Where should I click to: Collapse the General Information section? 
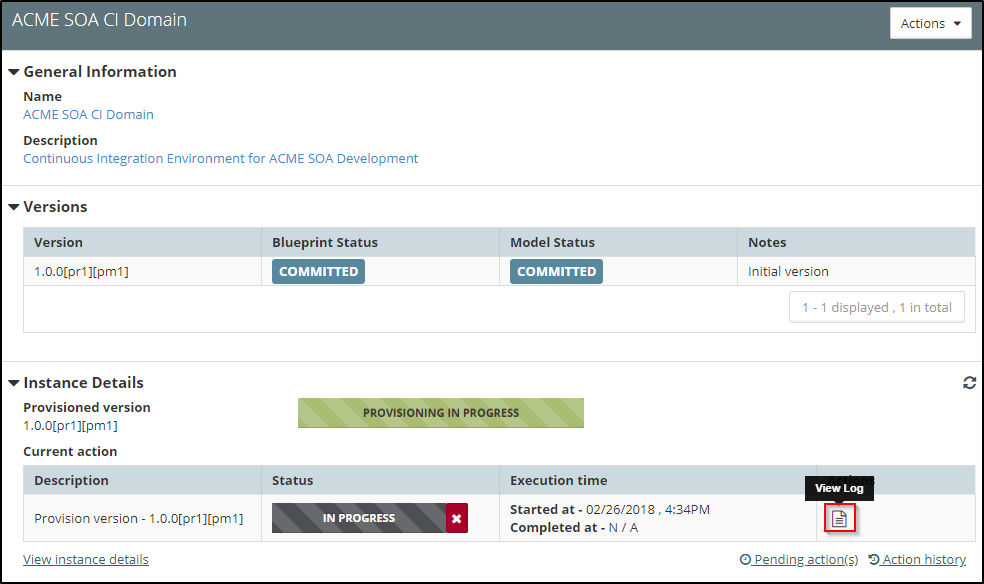14,72
